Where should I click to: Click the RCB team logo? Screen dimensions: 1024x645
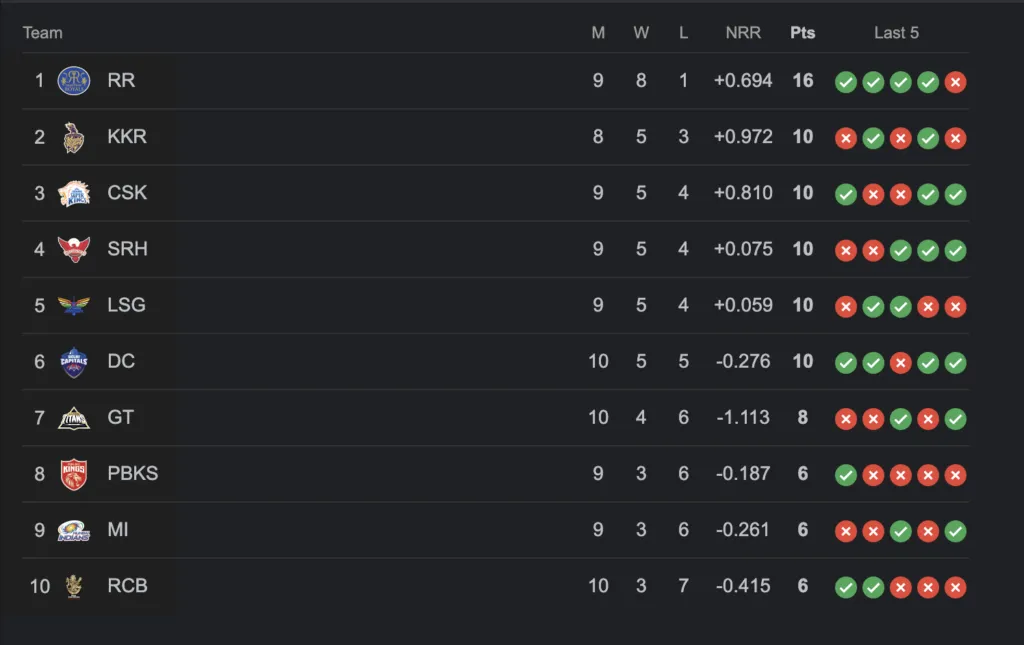click(x=74, y=586)
